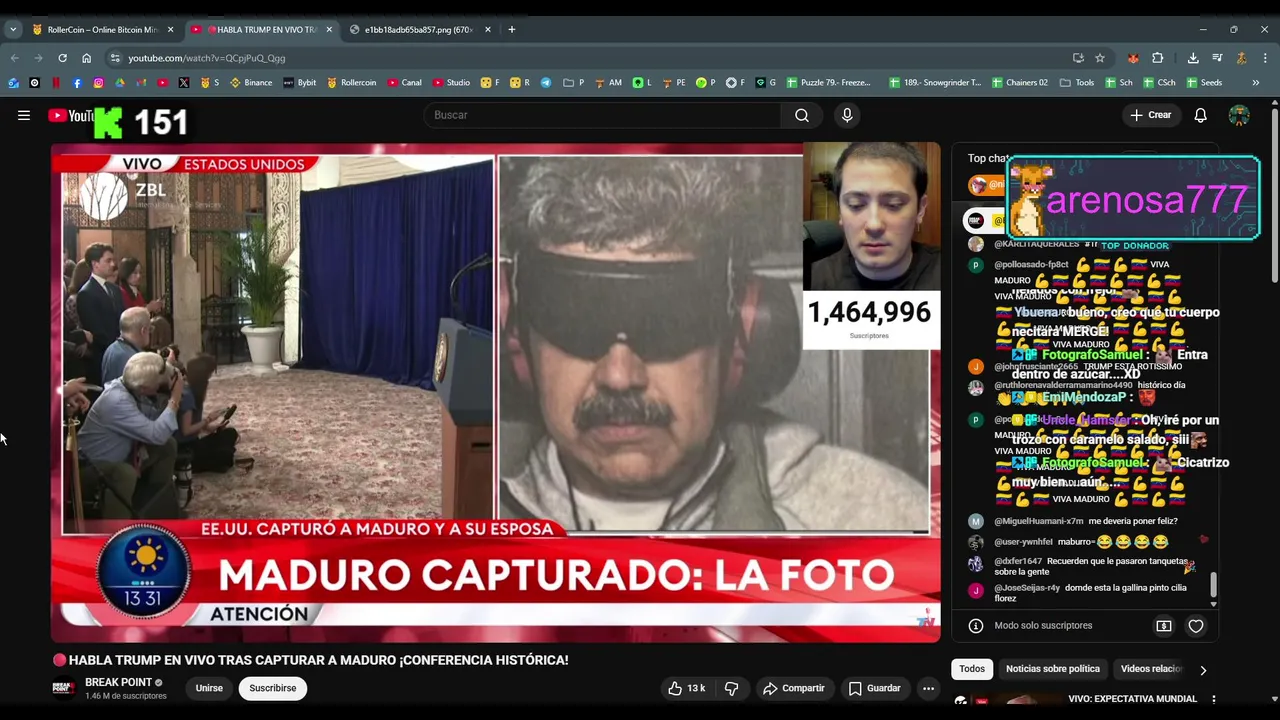Image resolution: width=1280 pixels, height=720 pixels.
Task: Open Canal bookmark
Action: [404, 83]
